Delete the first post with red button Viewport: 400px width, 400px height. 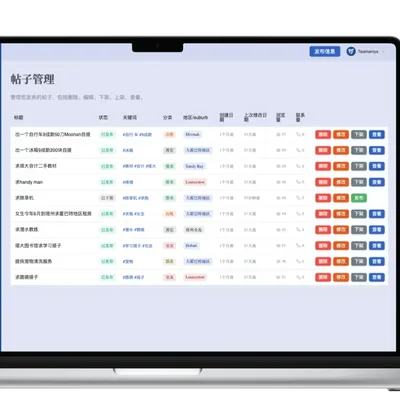pos(323,135)
